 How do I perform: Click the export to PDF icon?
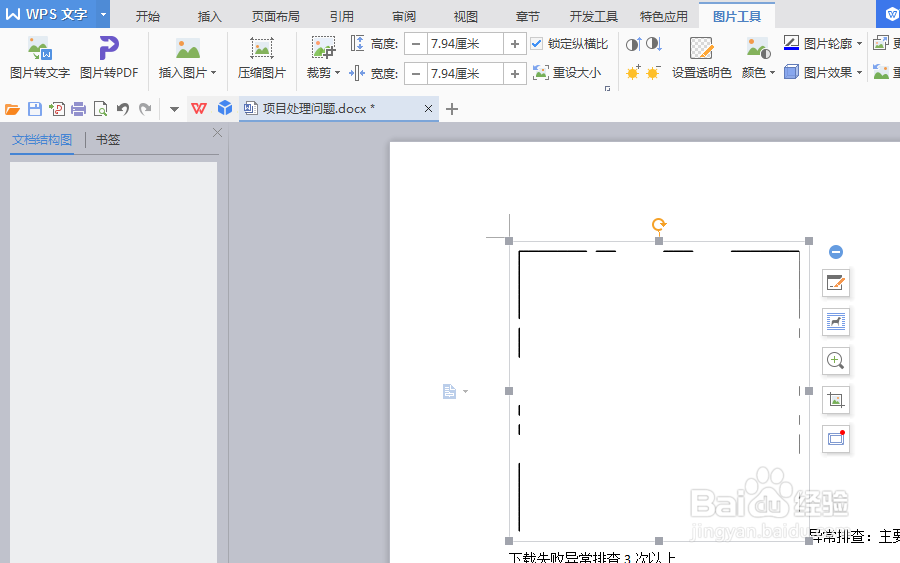coord(57,108)
